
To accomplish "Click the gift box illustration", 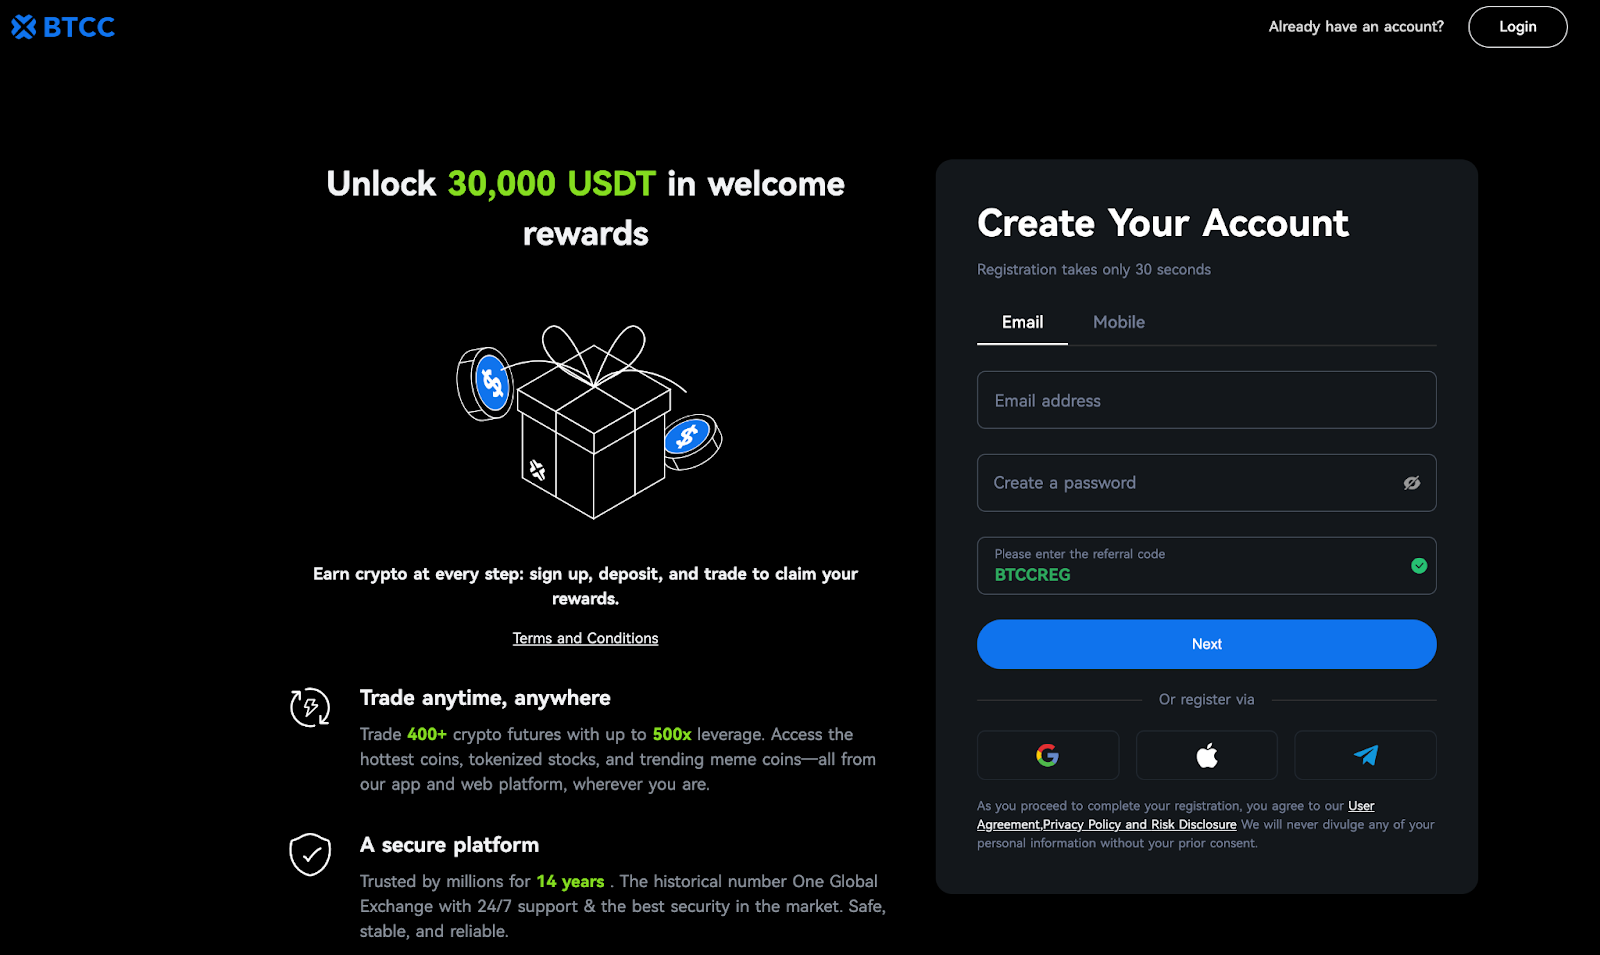I will (594, 422).
